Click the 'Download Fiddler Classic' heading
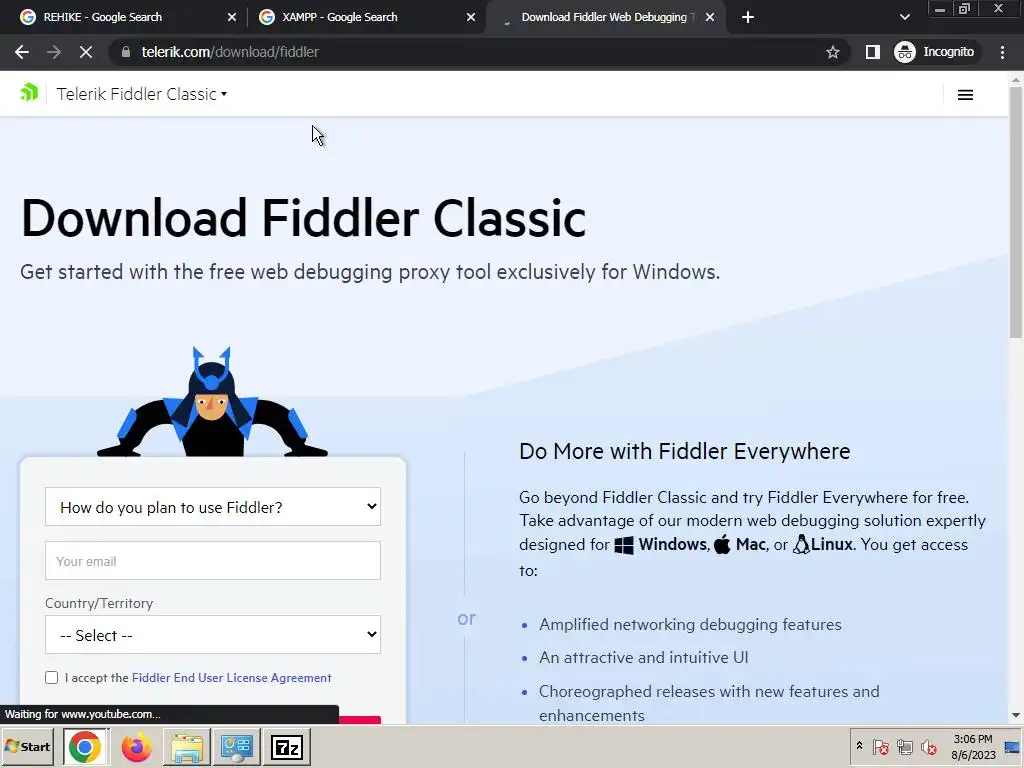This screenshot has height=768, width=1024. pyautogui.click(x=303, y=218)
